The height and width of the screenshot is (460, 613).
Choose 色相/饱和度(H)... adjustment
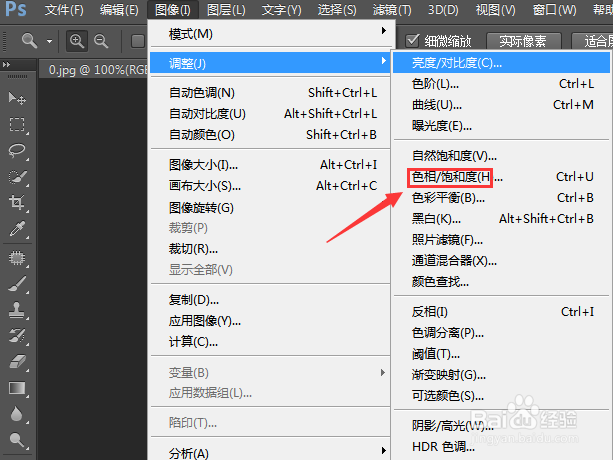(501, 177)
